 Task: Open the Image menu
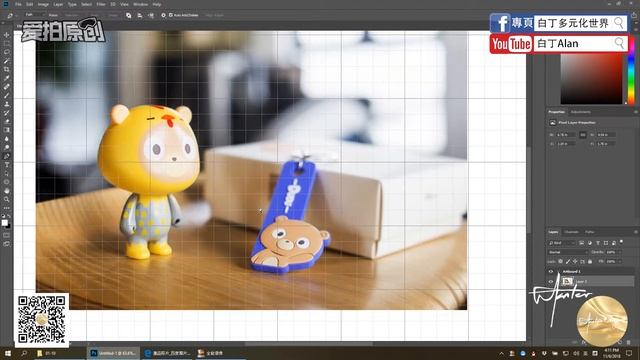(x=43, y=4)
